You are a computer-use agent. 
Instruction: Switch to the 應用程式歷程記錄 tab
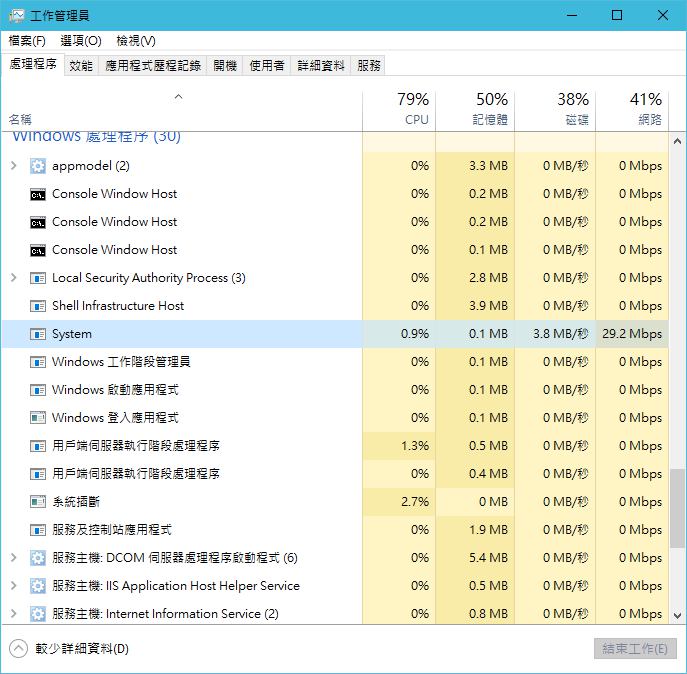(x=153, y=66)
